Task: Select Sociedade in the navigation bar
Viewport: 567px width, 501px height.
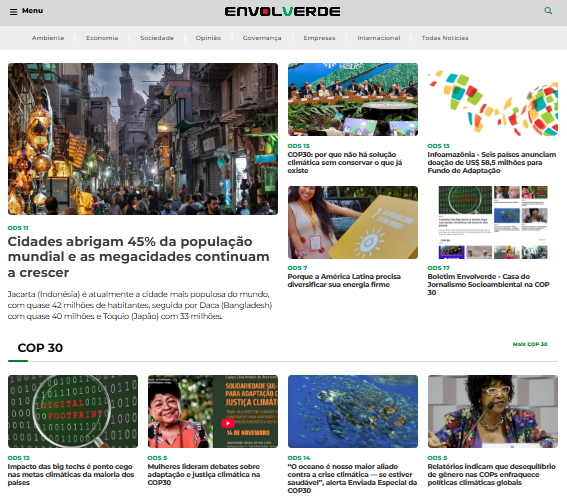Action: pyautogui.click(x=157, y=38)
